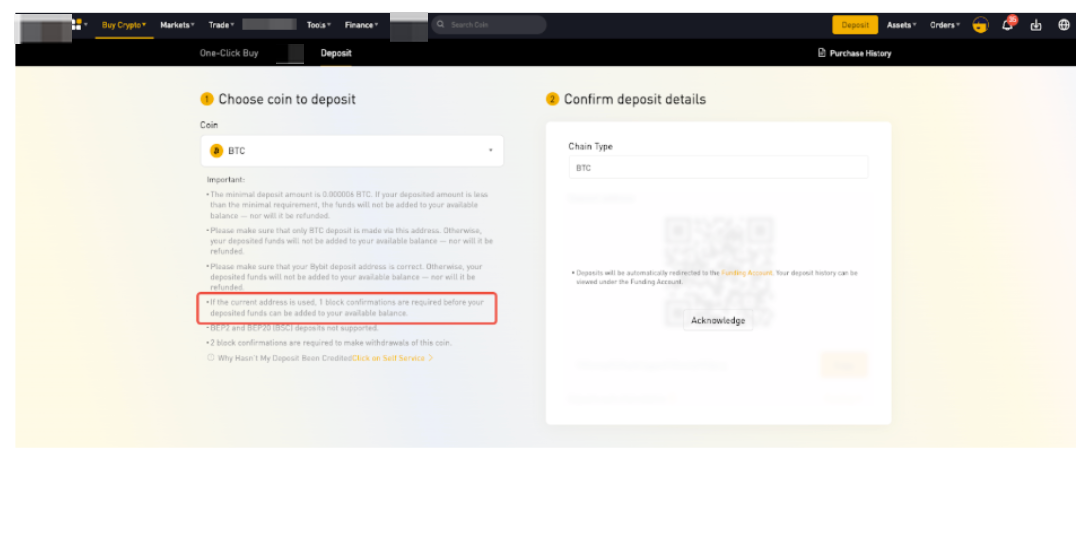Open the Buy Crypto menu
This screenshot has height=538, width=1086.
click(x=123, y=25)
